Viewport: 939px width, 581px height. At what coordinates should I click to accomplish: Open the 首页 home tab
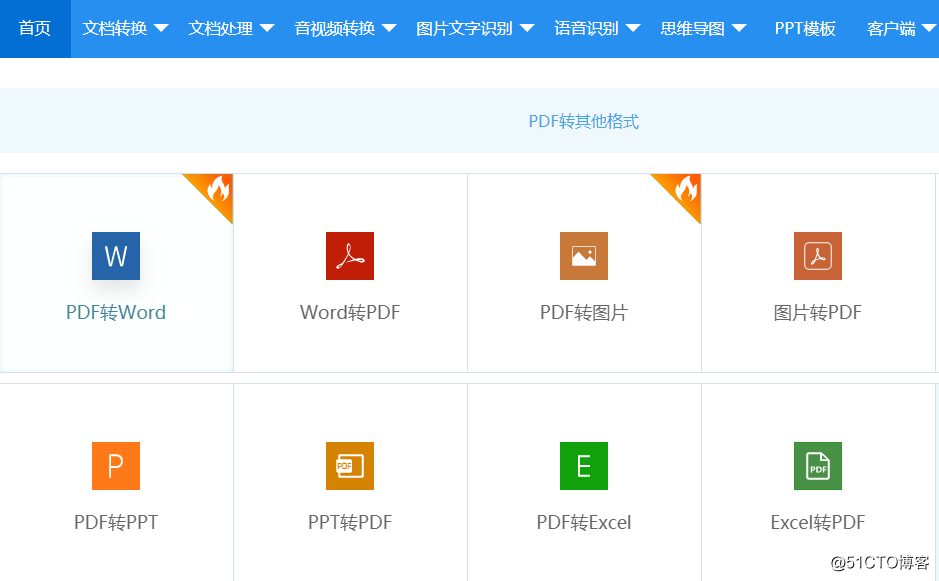[x=35, y=28]
